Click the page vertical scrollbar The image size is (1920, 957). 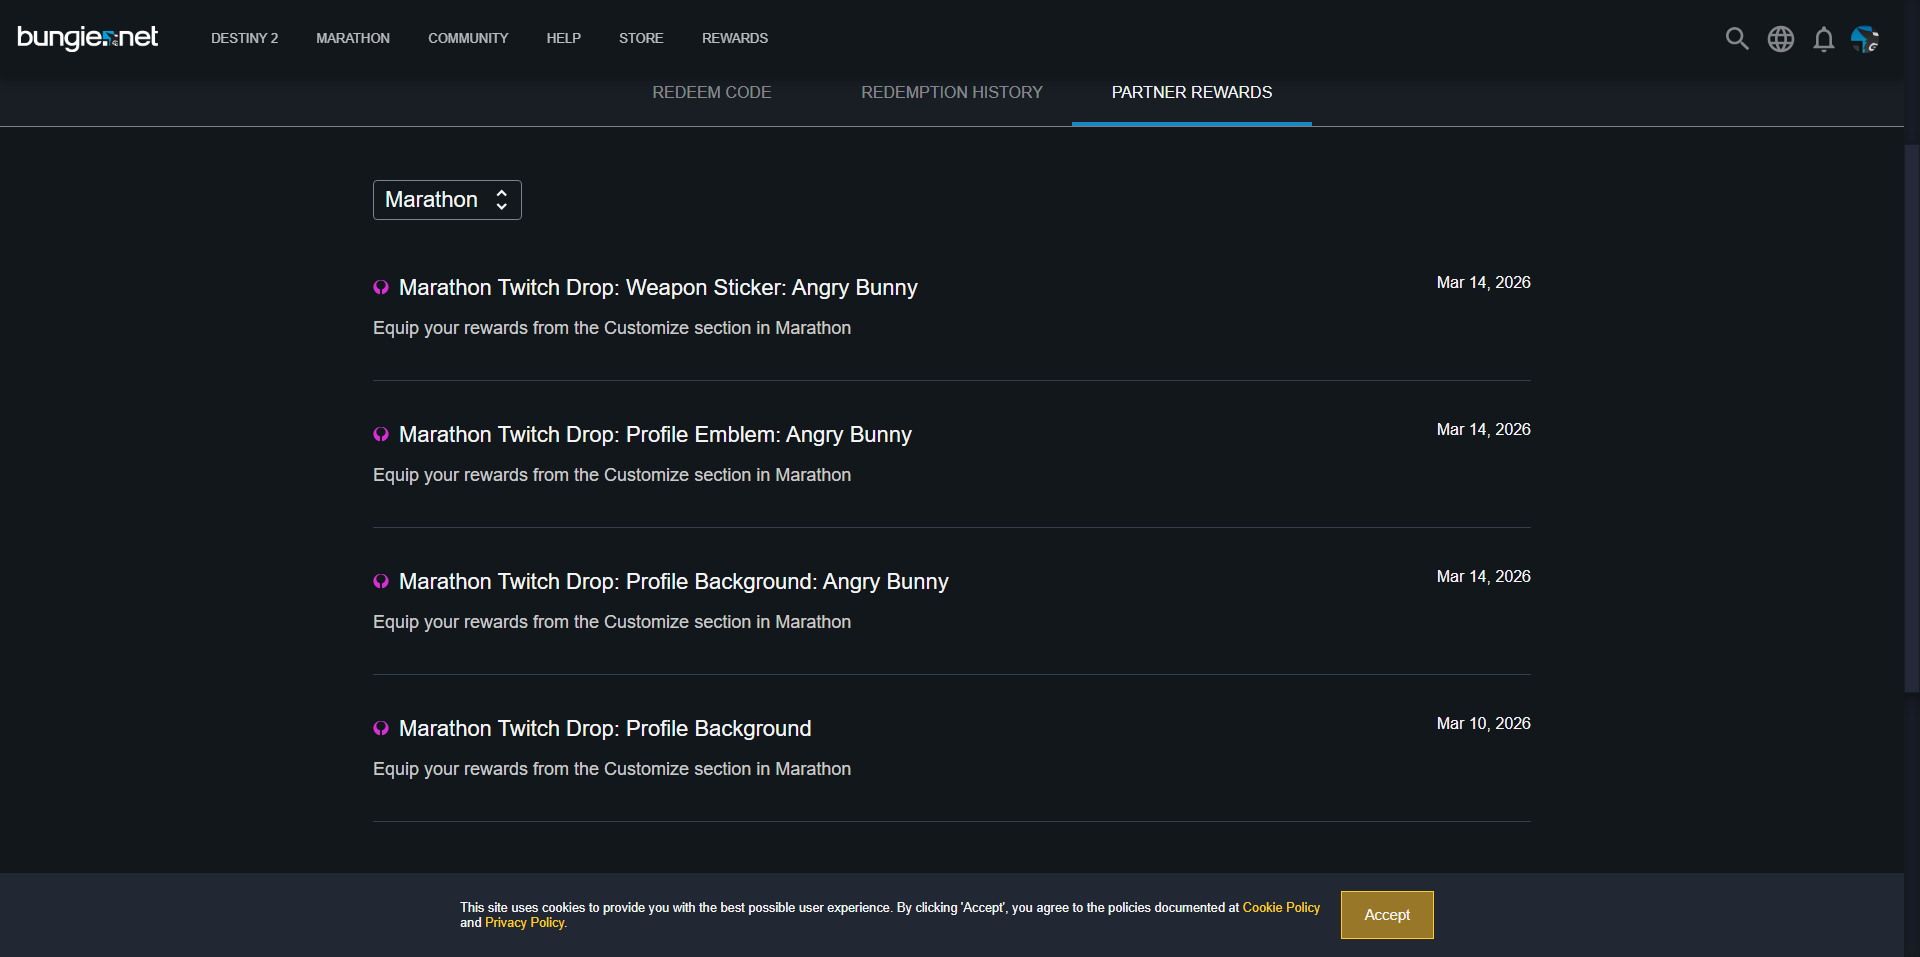[x=1911, y=420]
